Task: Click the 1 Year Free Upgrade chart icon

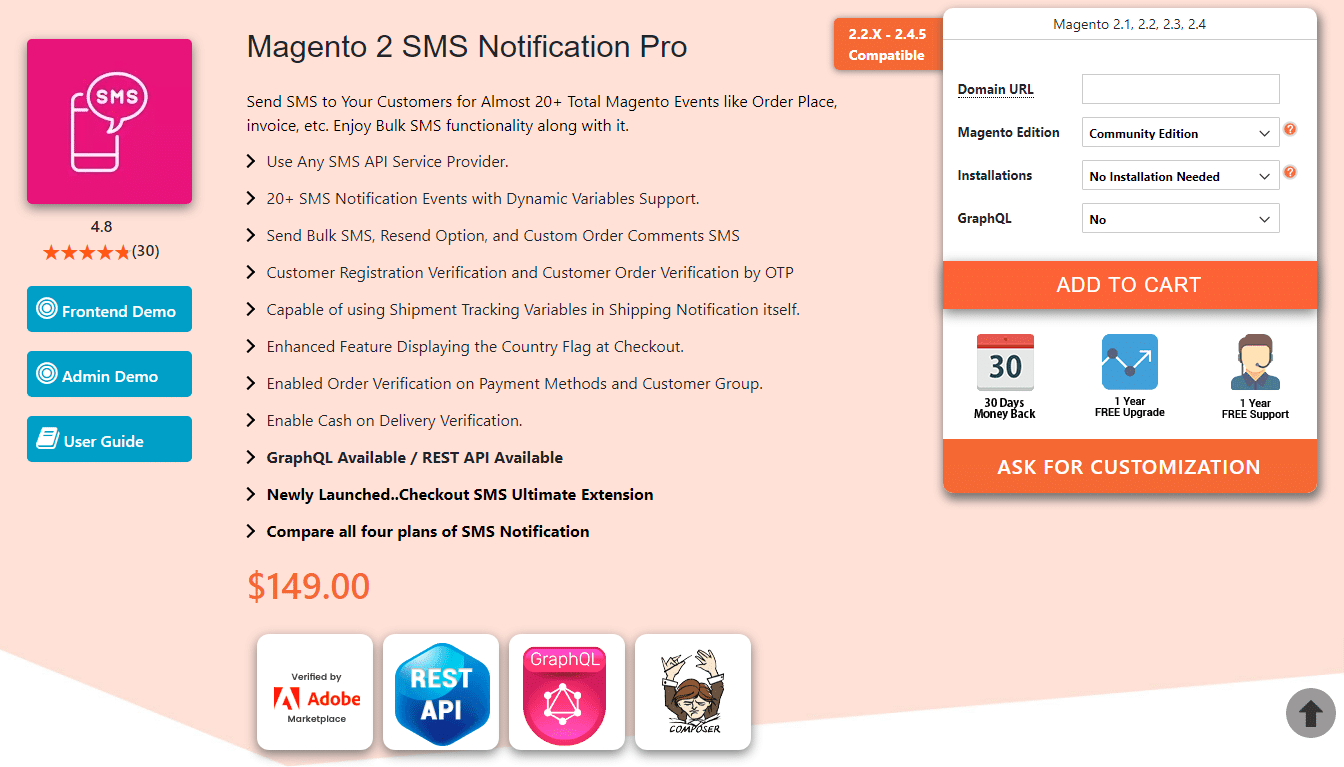Action: click(1129, 362)
